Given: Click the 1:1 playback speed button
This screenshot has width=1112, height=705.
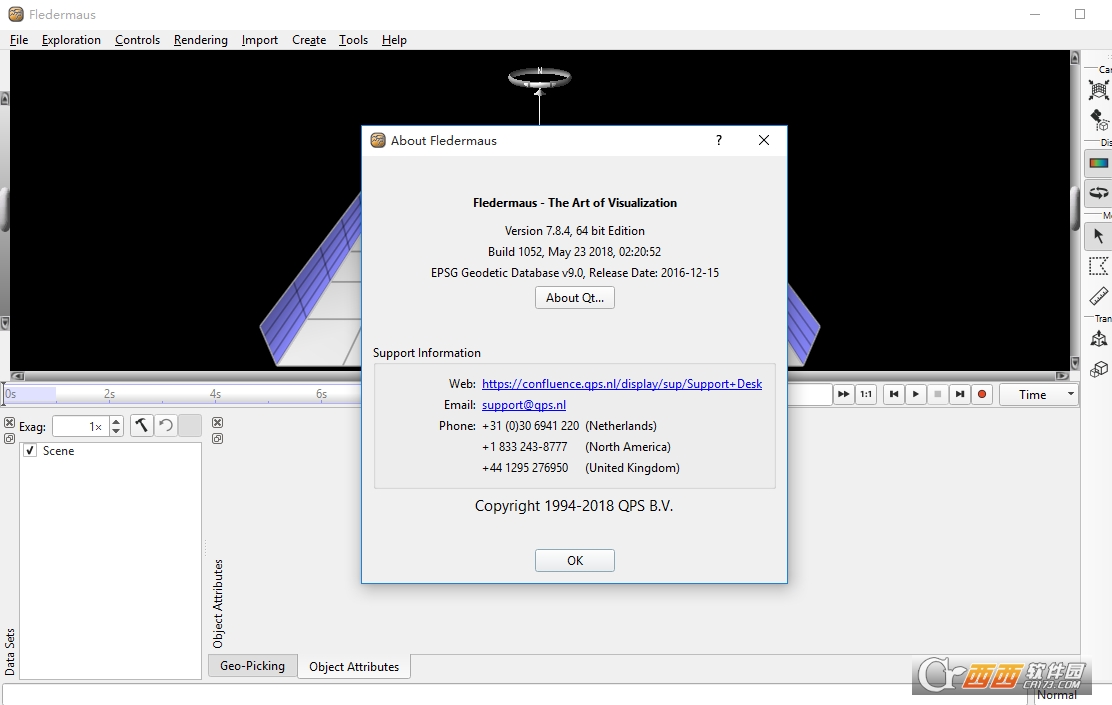Looking at the screenshot, I should tap(866, 394).
